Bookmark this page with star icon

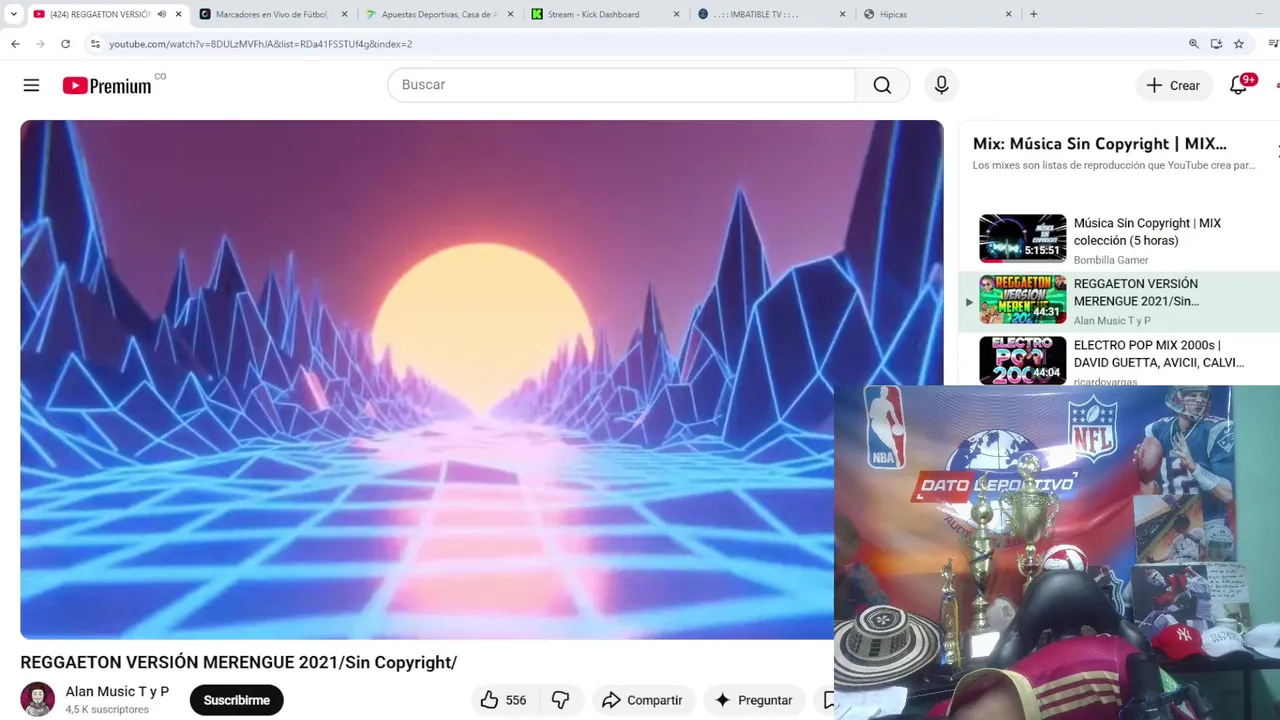[x=1239, y=44]
